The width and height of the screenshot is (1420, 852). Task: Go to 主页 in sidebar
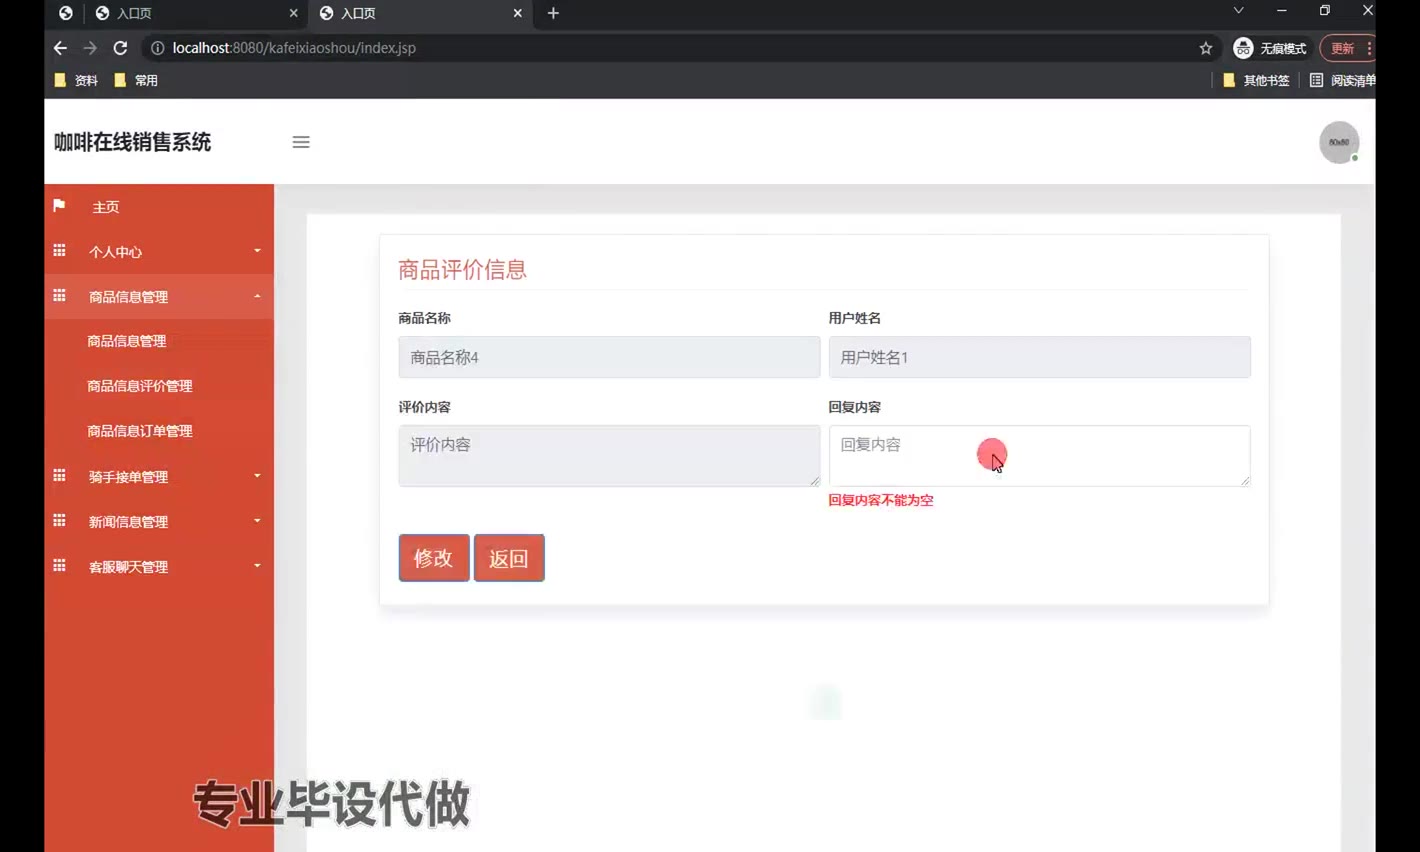pyautogui.click(x=105, y=207)
